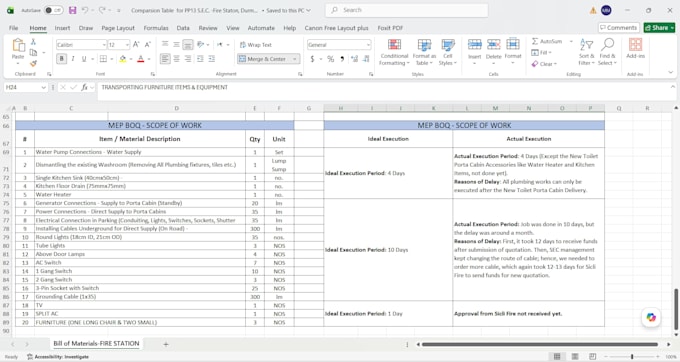Toggle Underline formatting

click(84, 59)
